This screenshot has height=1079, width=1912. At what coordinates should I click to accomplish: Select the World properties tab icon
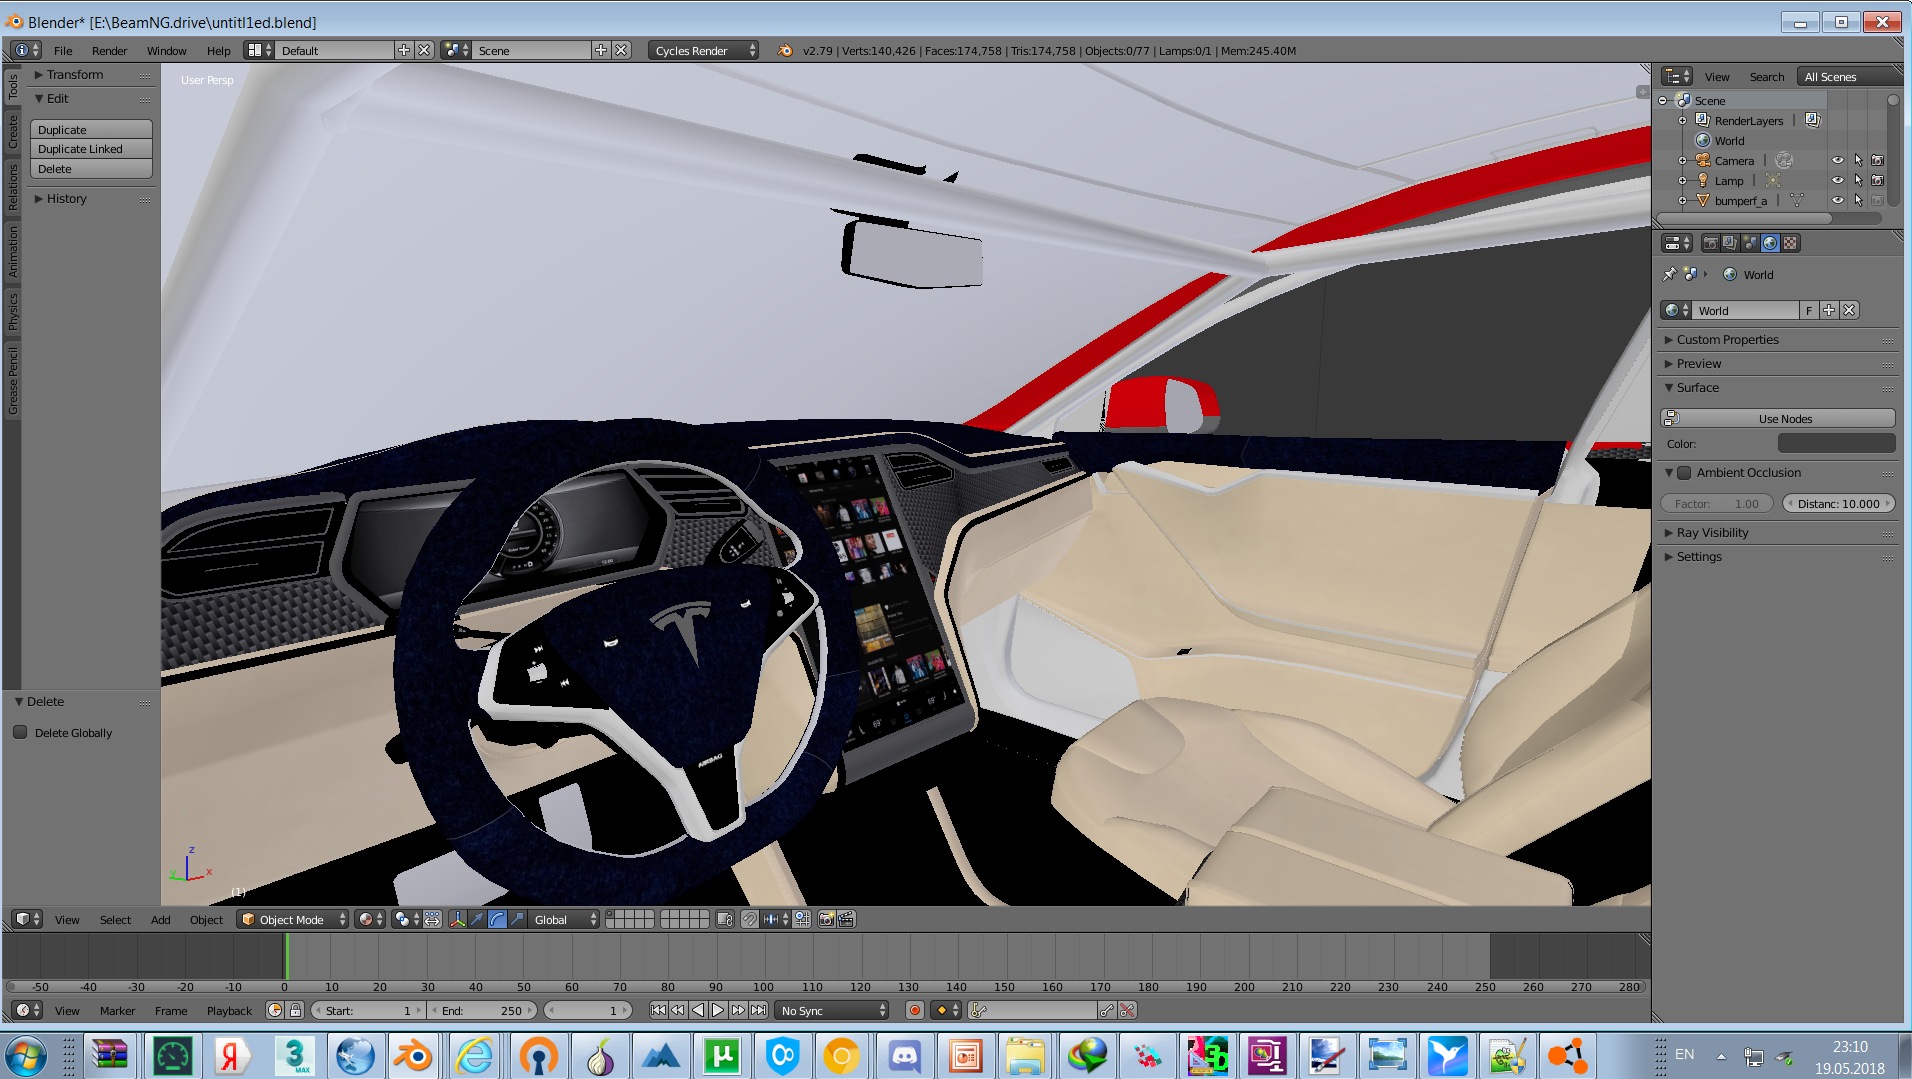1770,243
